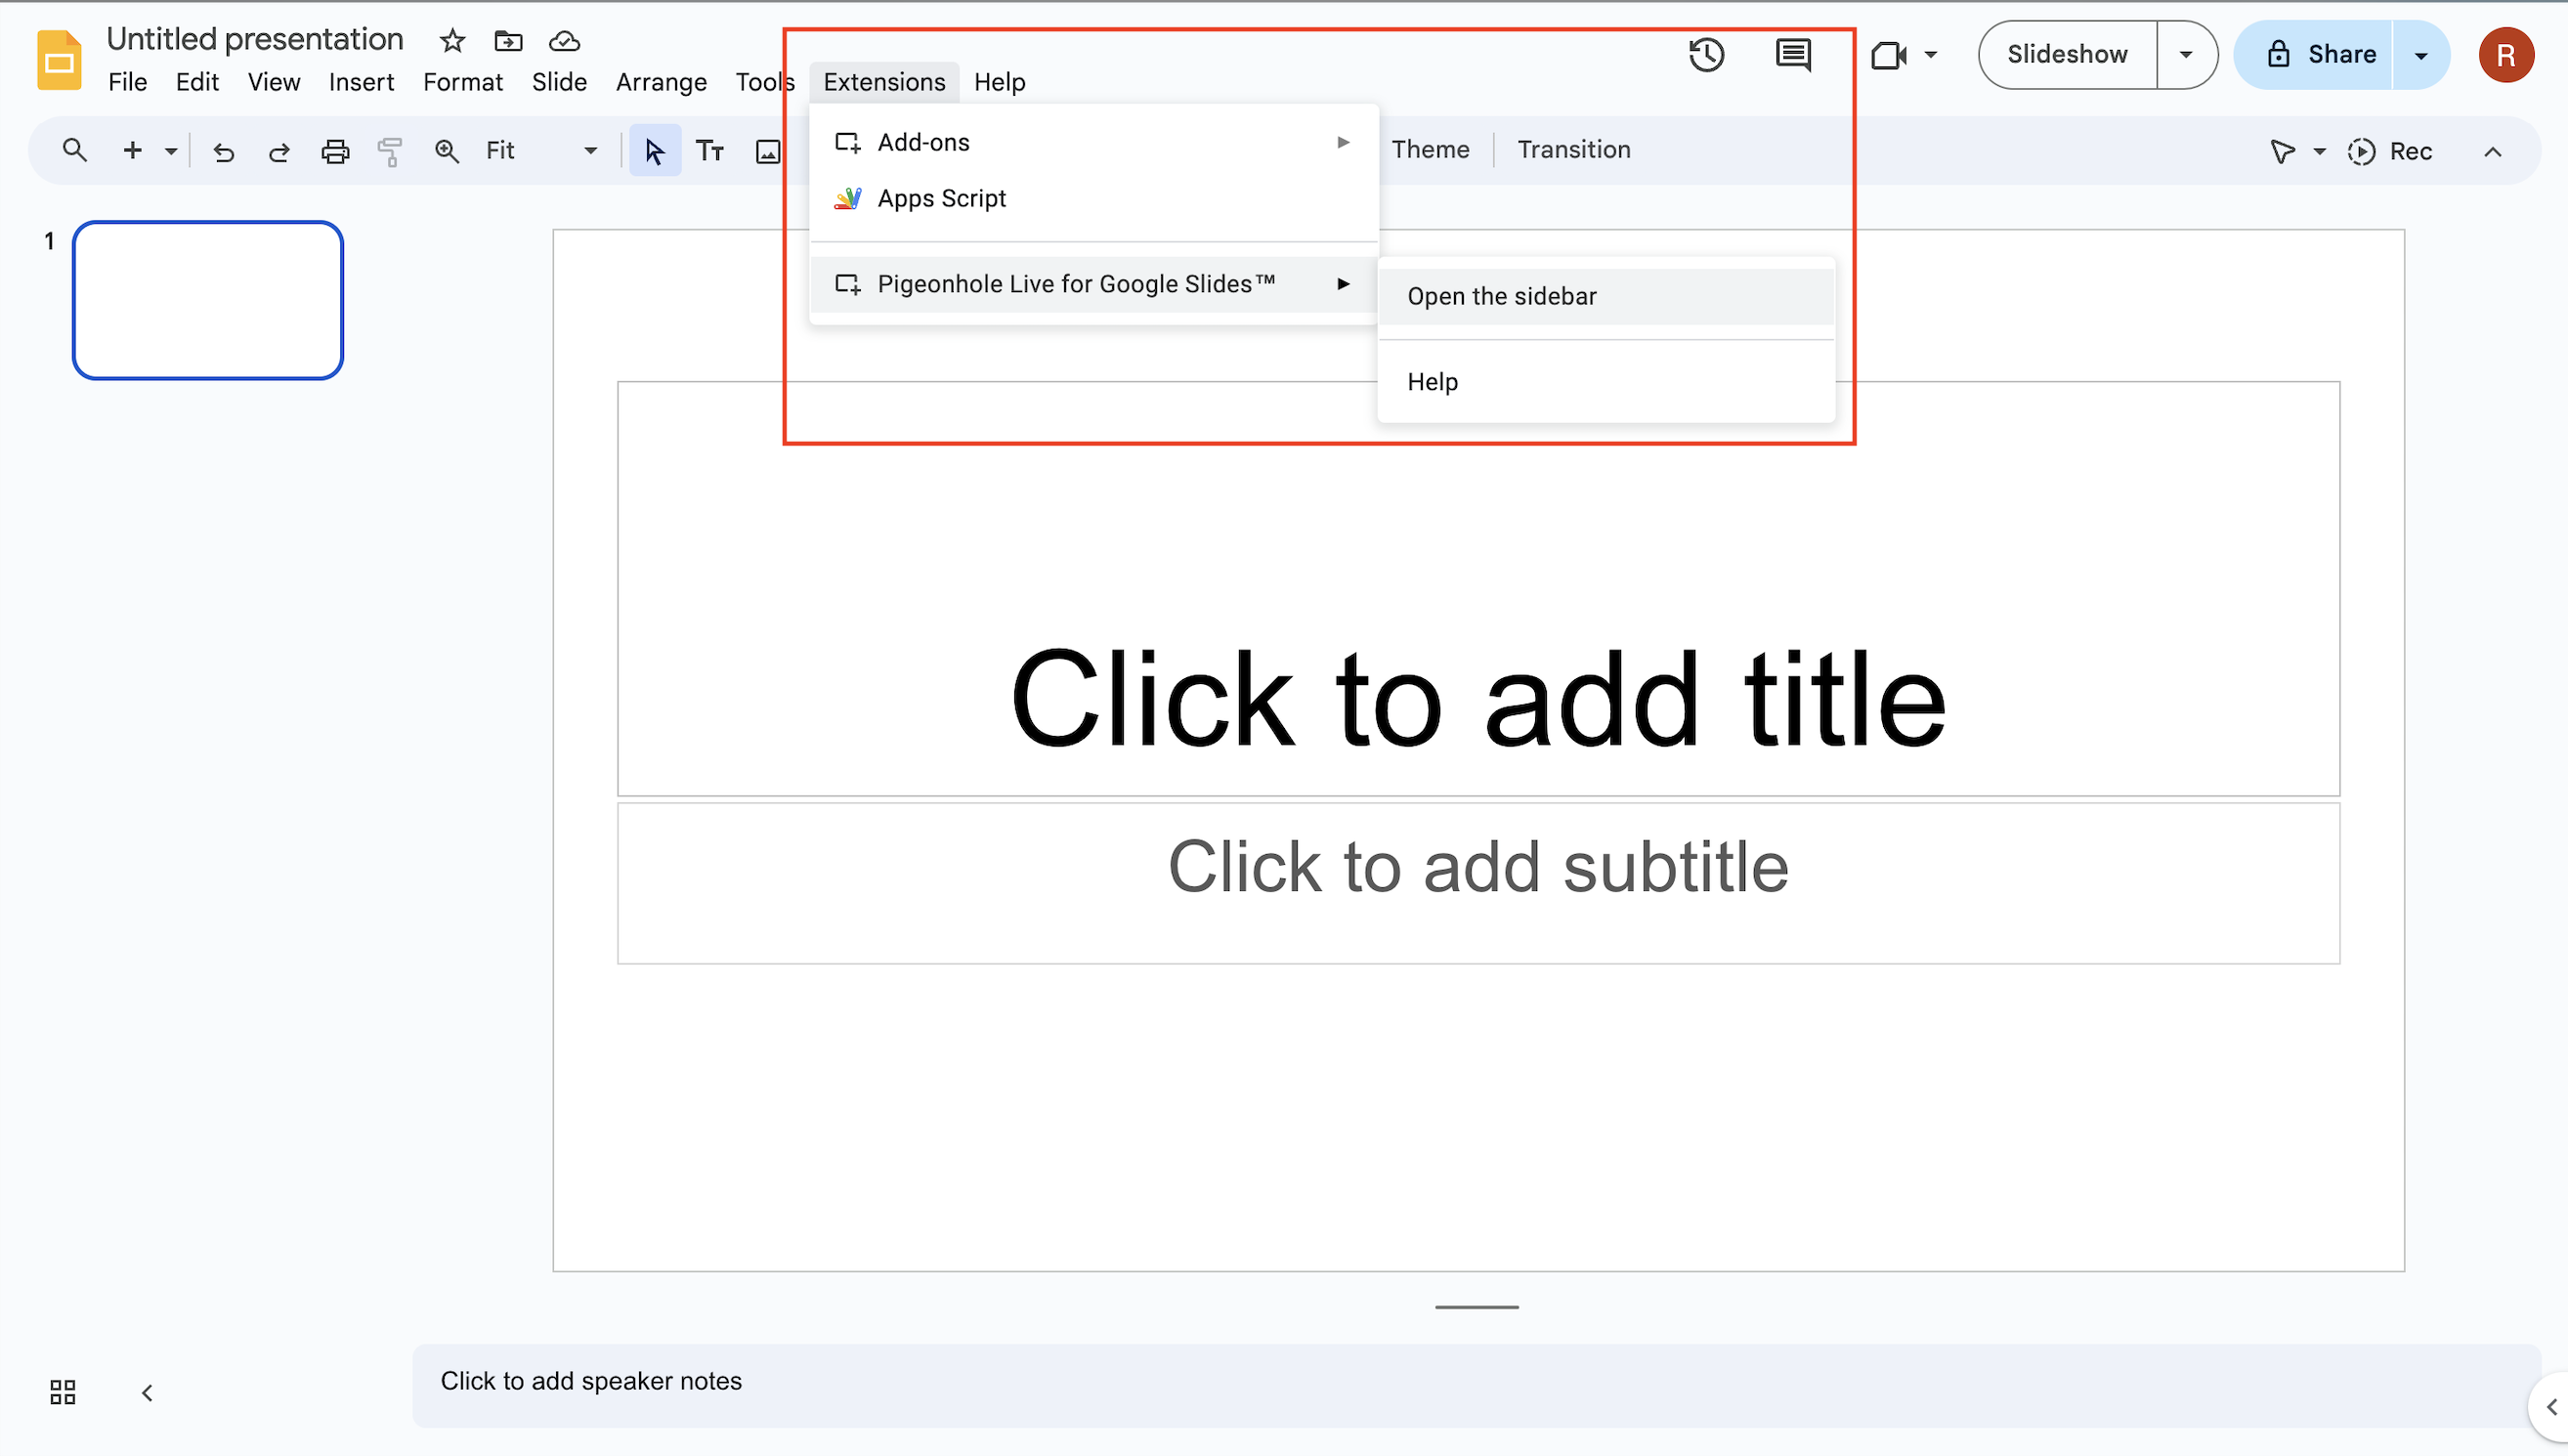
Task: Start the Slideshow
Action: [x=2067, y=55]
